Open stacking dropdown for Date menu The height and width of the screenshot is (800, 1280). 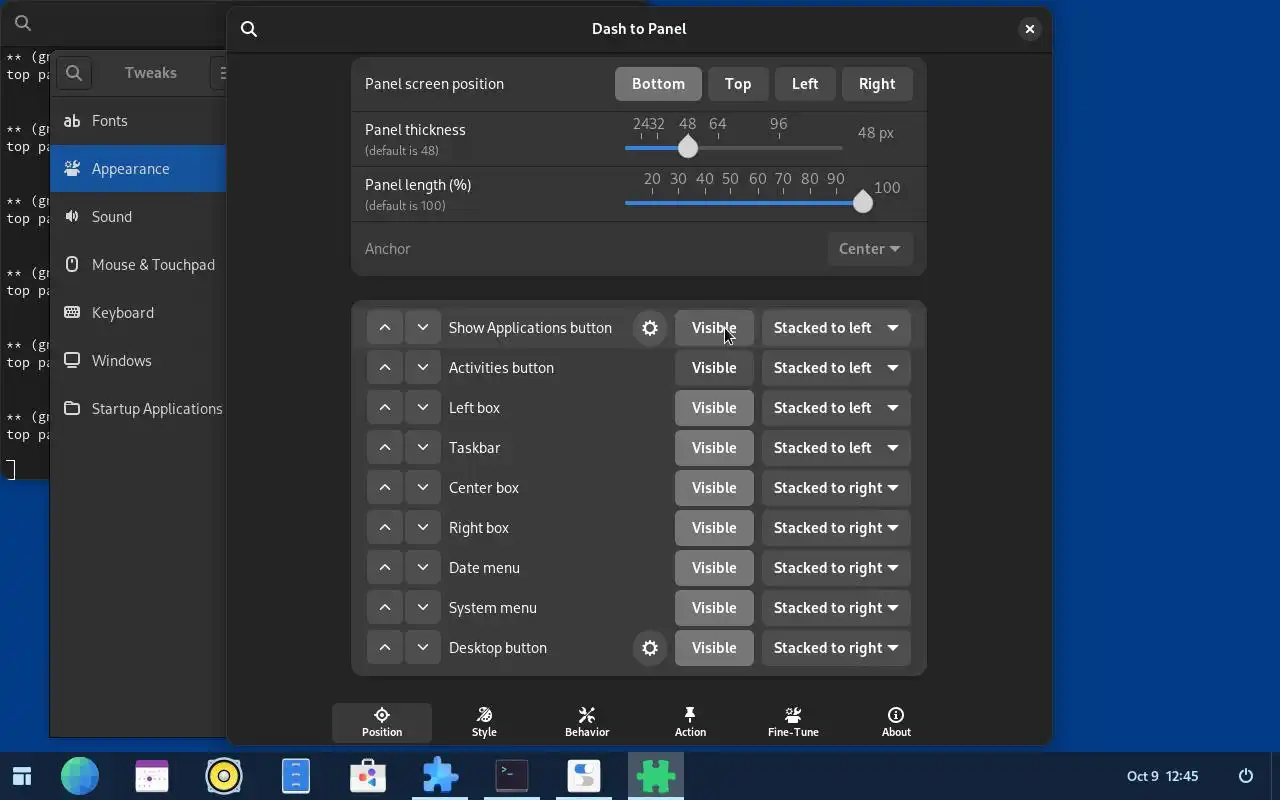coord(836,568)
